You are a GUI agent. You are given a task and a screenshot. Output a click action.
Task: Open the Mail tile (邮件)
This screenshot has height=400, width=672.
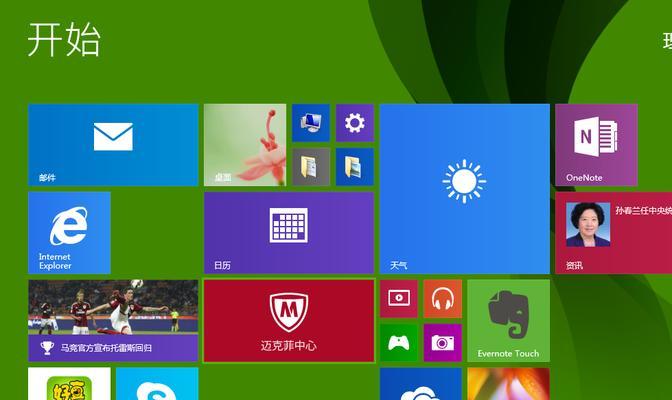[113, 145]
